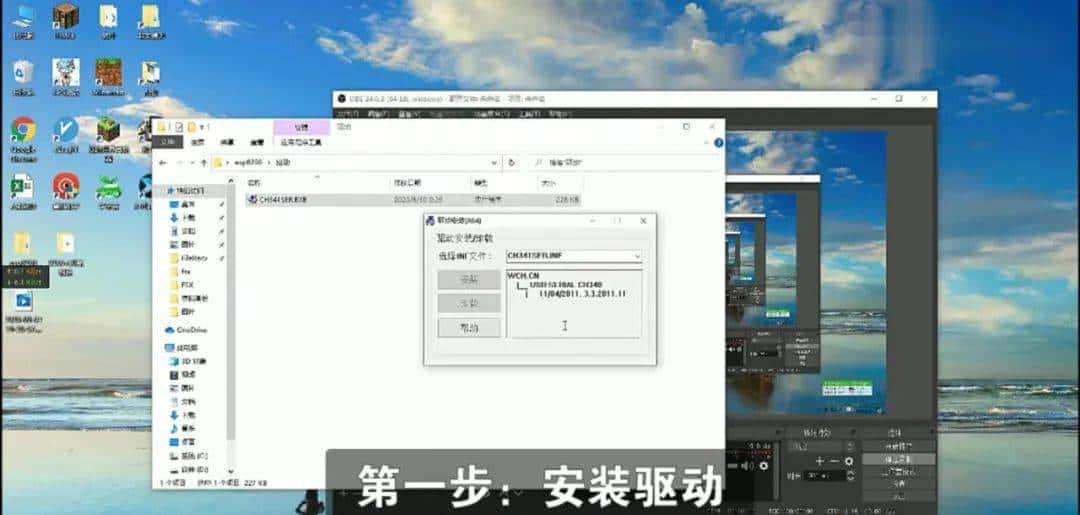
Task: Click the Help button in driver dialog
Action: 469,328
